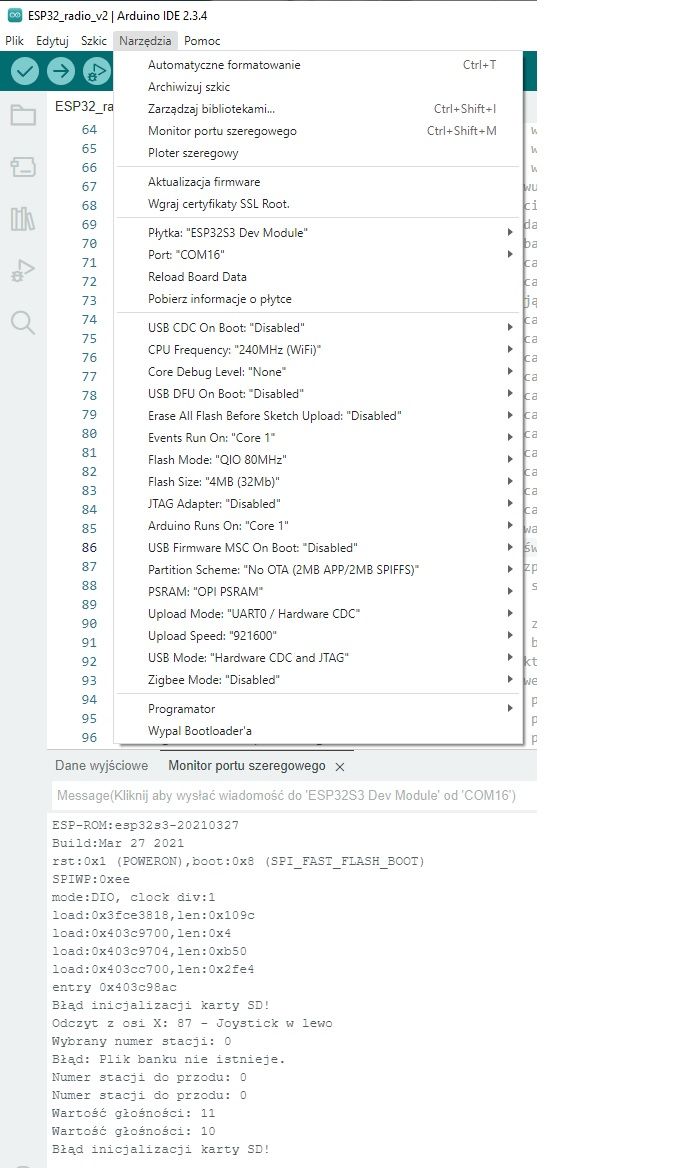
Task: Choose Aktualizacja firmware
Action: 318,182
